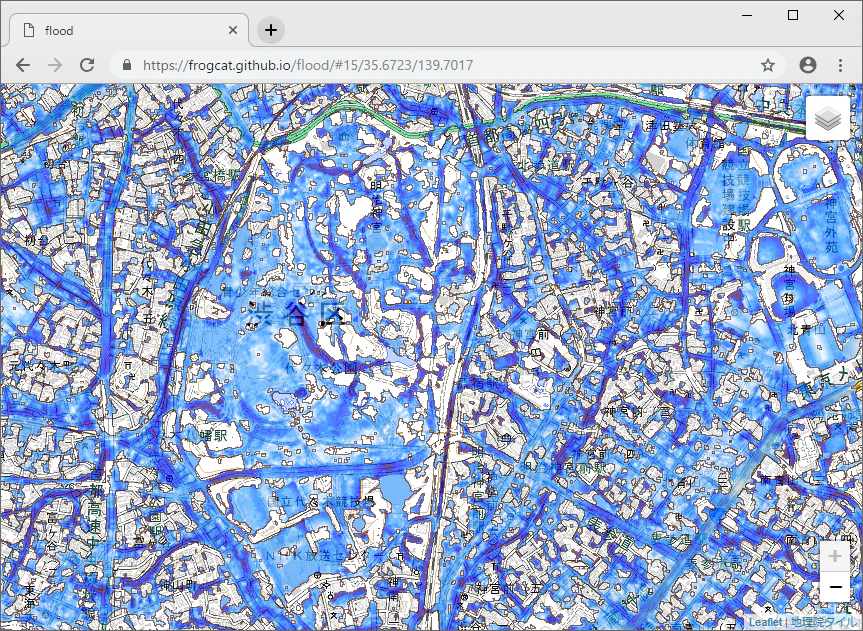The height and width of the screenshot is (631, 863).
Task: Bookmark this page with the star
Action: 768,65
